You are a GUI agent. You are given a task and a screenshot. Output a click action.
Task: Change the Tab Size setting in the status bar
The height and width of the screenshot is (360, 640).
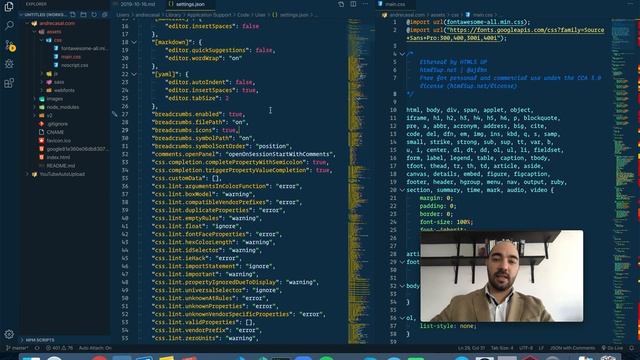point(502,348)
